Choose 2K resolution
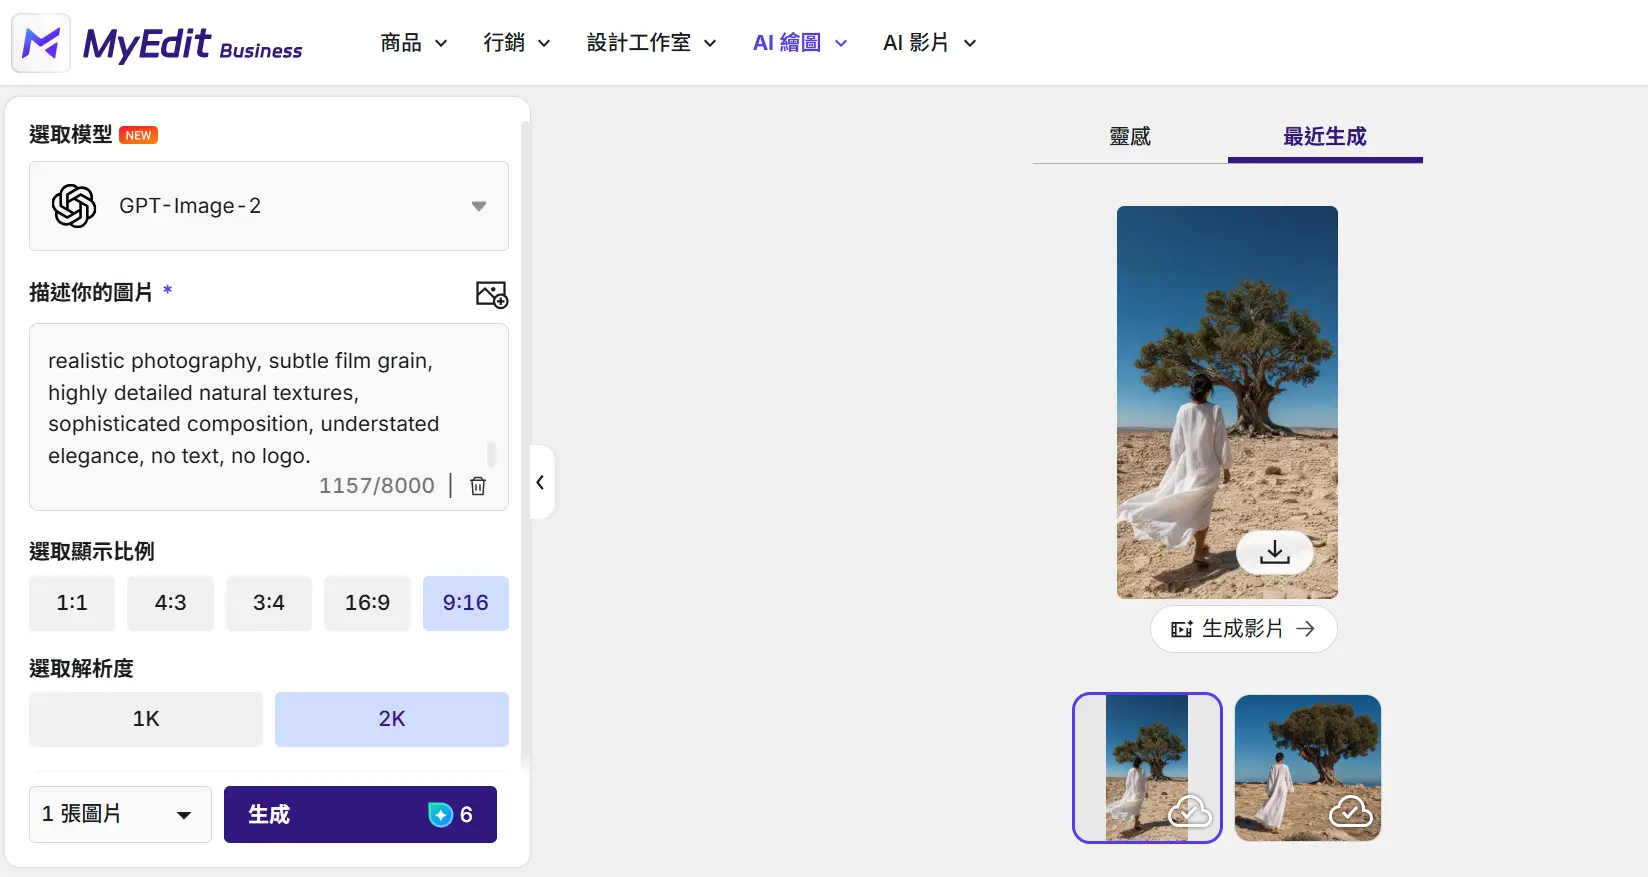Viewport: 1648px width, 877px height. point(392,719)
